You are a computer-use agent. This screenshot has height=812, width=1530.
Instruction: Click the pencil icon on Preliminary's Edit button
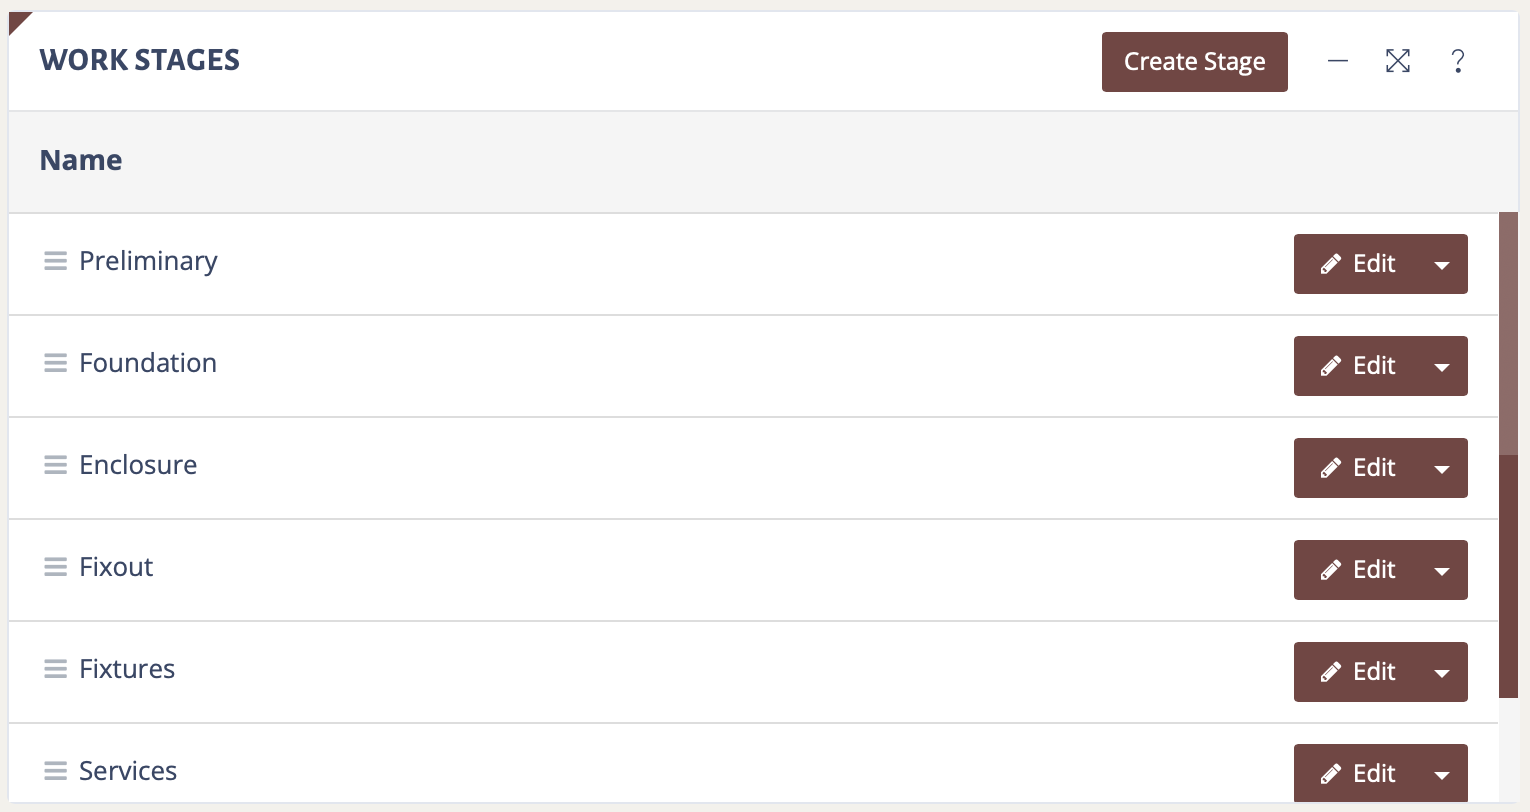[1331, 263]
